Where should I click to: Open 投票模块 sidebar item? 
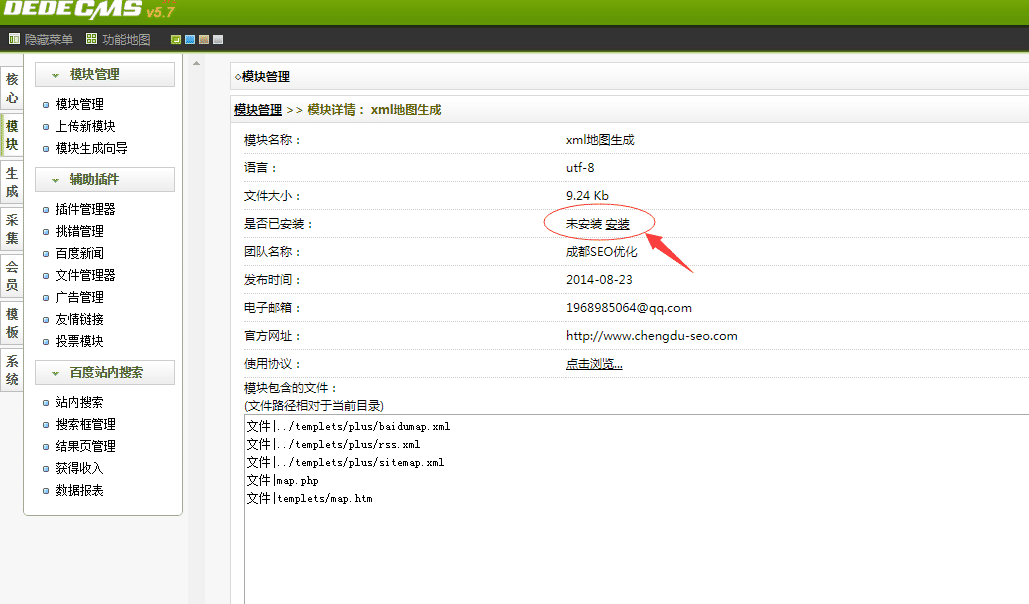coord(79,341)
